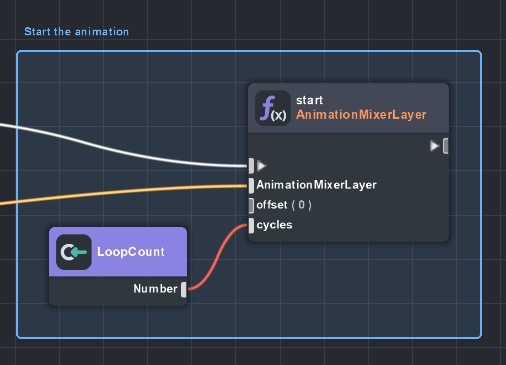Click the orange AnimationMixerLayer type label

(361, 115)
